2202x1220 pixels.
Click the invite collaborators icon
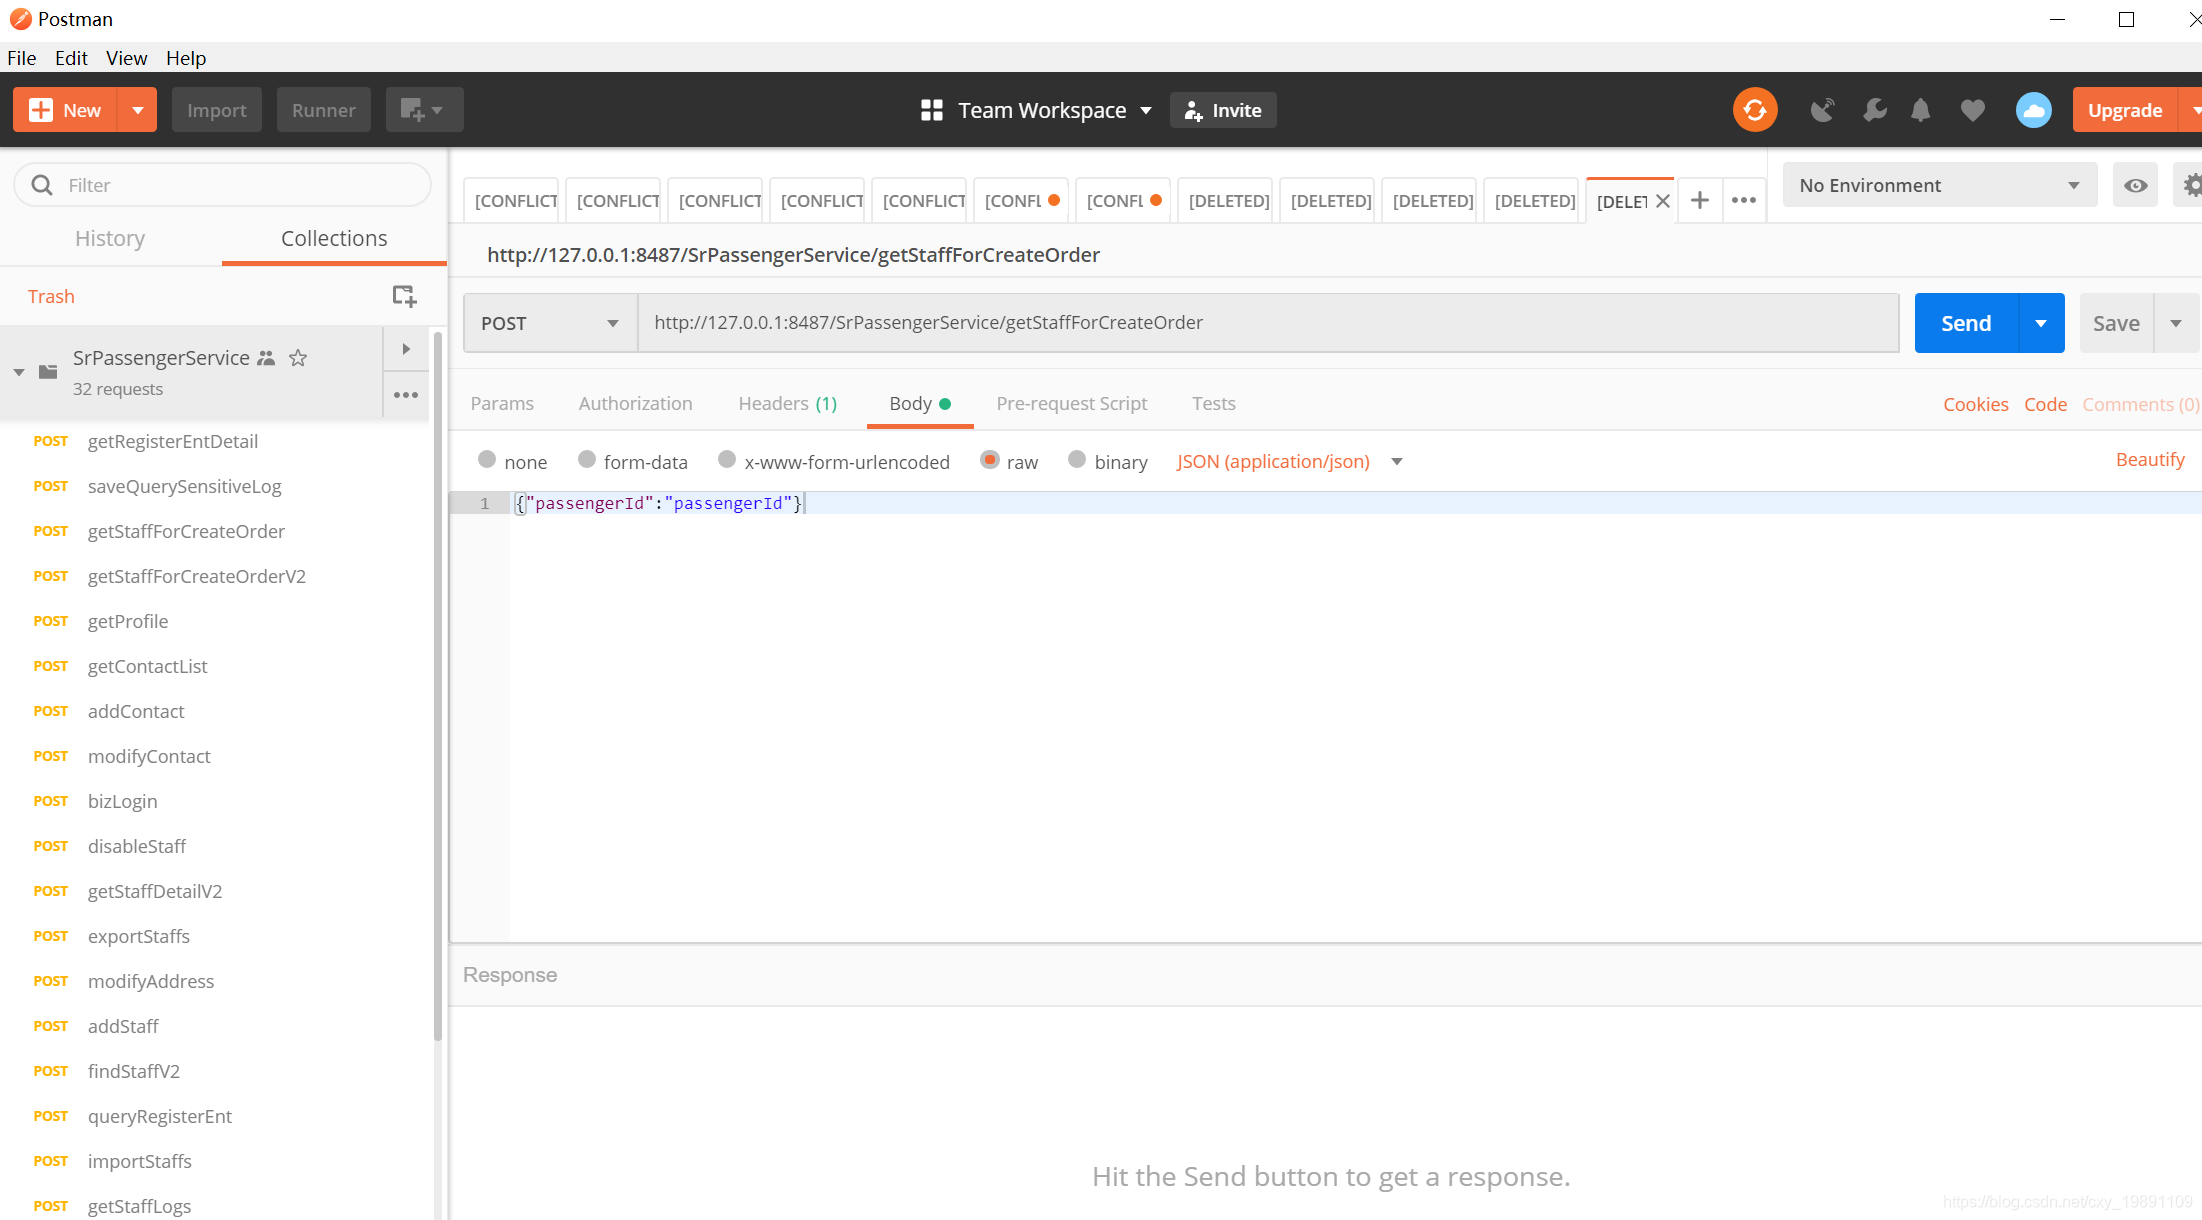pyautogui.click(x=1224, y=110)
